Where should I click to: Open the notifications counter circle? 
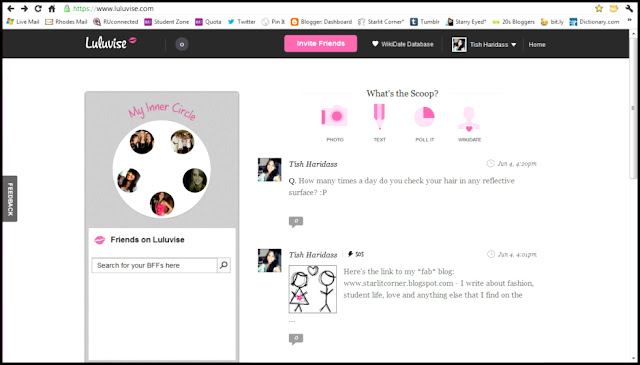click(182, 44)
